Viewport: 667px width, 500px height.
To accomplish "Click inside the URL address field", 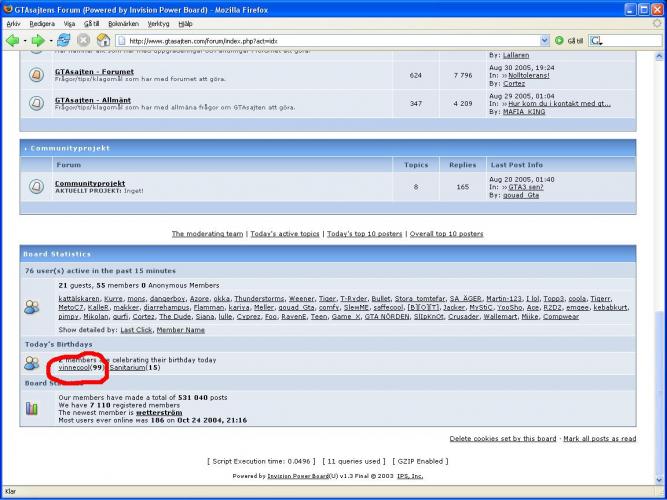I will tap(330, 41).
